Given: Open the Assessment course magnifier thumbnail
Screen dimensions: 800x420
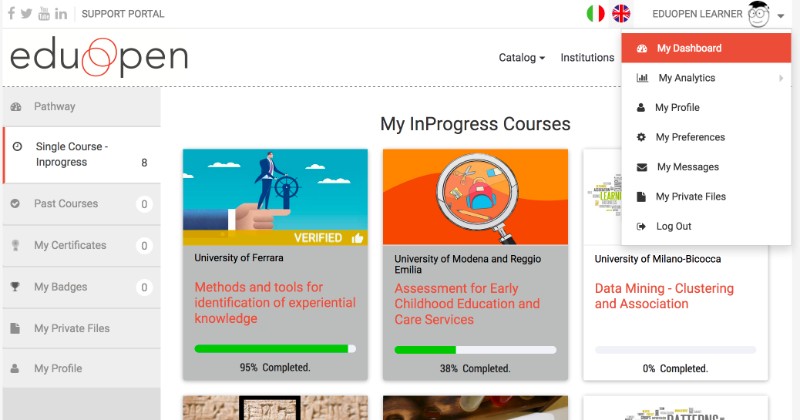Looking at the screenshot, I should 475,197.
